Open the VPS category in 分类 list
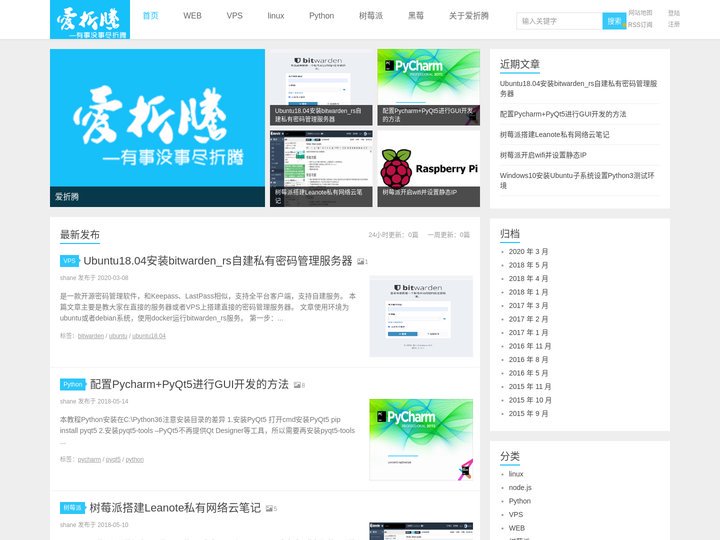The image size is (720, 540). coord(516,515)
